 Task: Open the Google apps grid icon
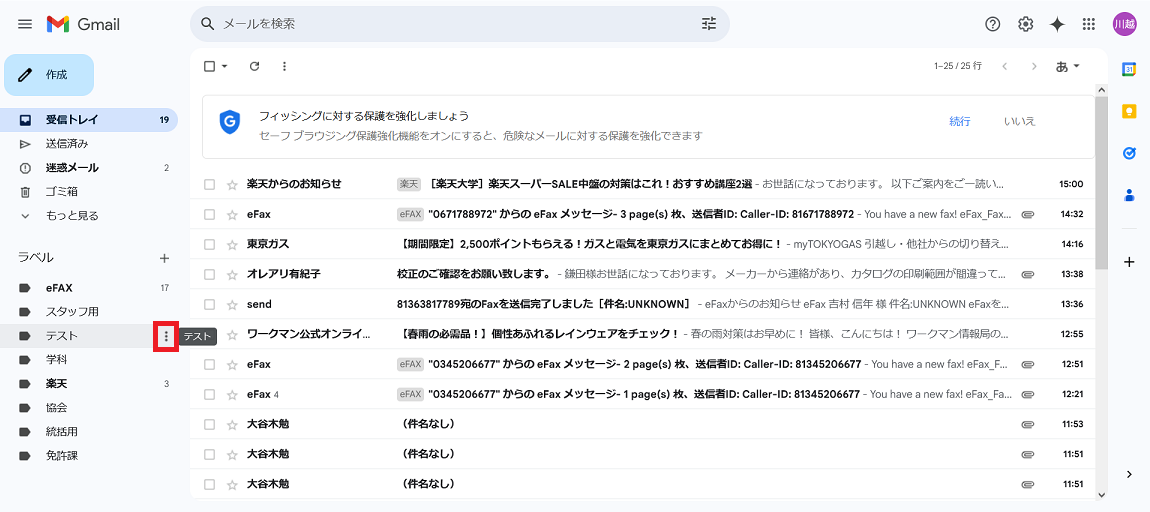(x=1089, y=24)
